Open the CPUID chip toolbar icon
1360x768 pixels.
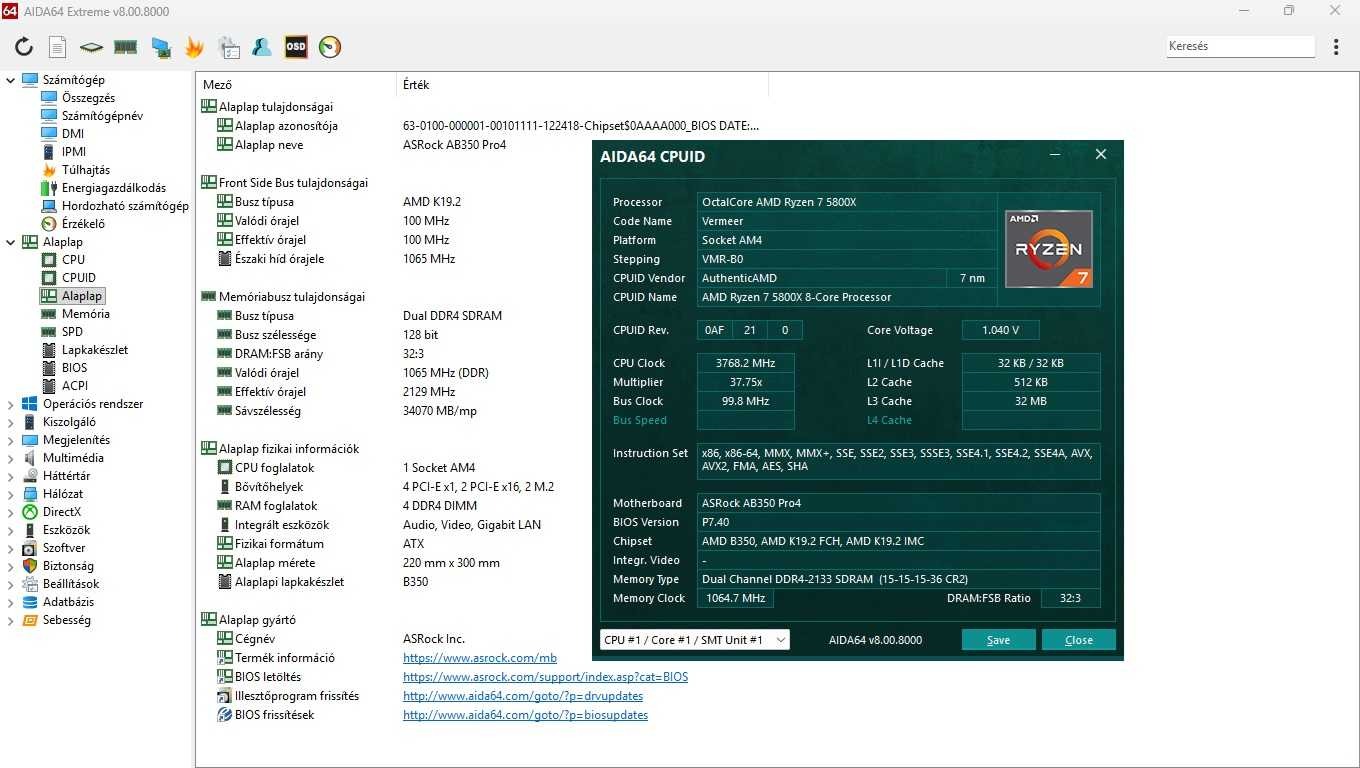click(91, 46)
